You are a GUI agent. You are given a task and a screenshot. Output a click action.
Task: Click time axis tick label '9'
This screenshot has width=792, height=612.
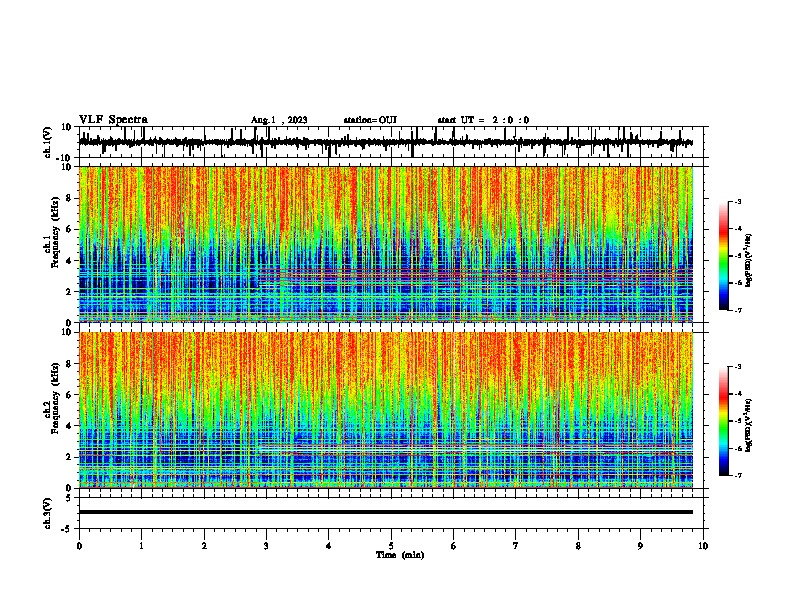click(640, 546)
